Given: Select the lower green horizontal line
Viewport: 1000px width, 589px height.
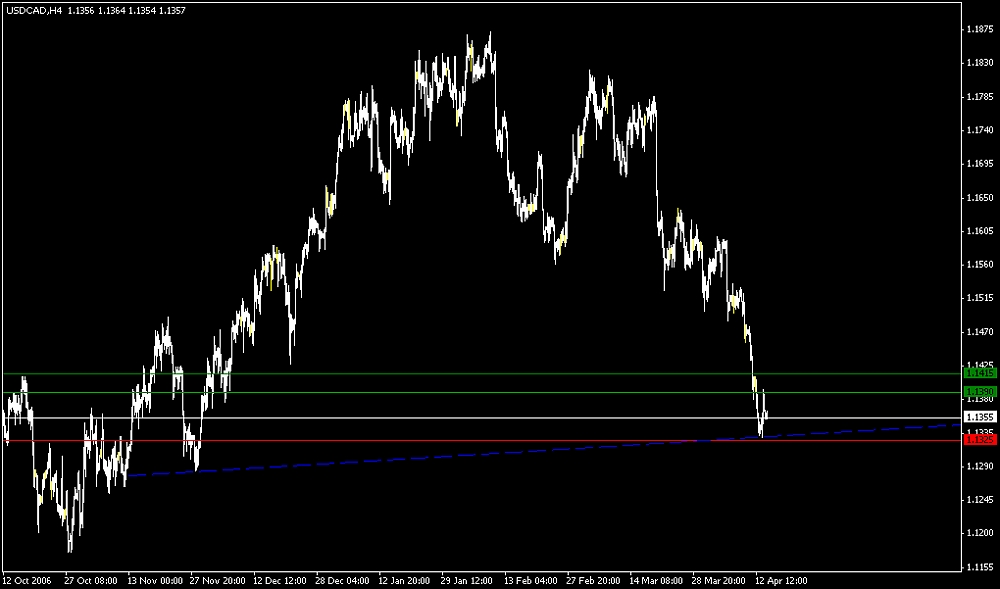Looking at the screenshot, I should (x=500, y=392).
